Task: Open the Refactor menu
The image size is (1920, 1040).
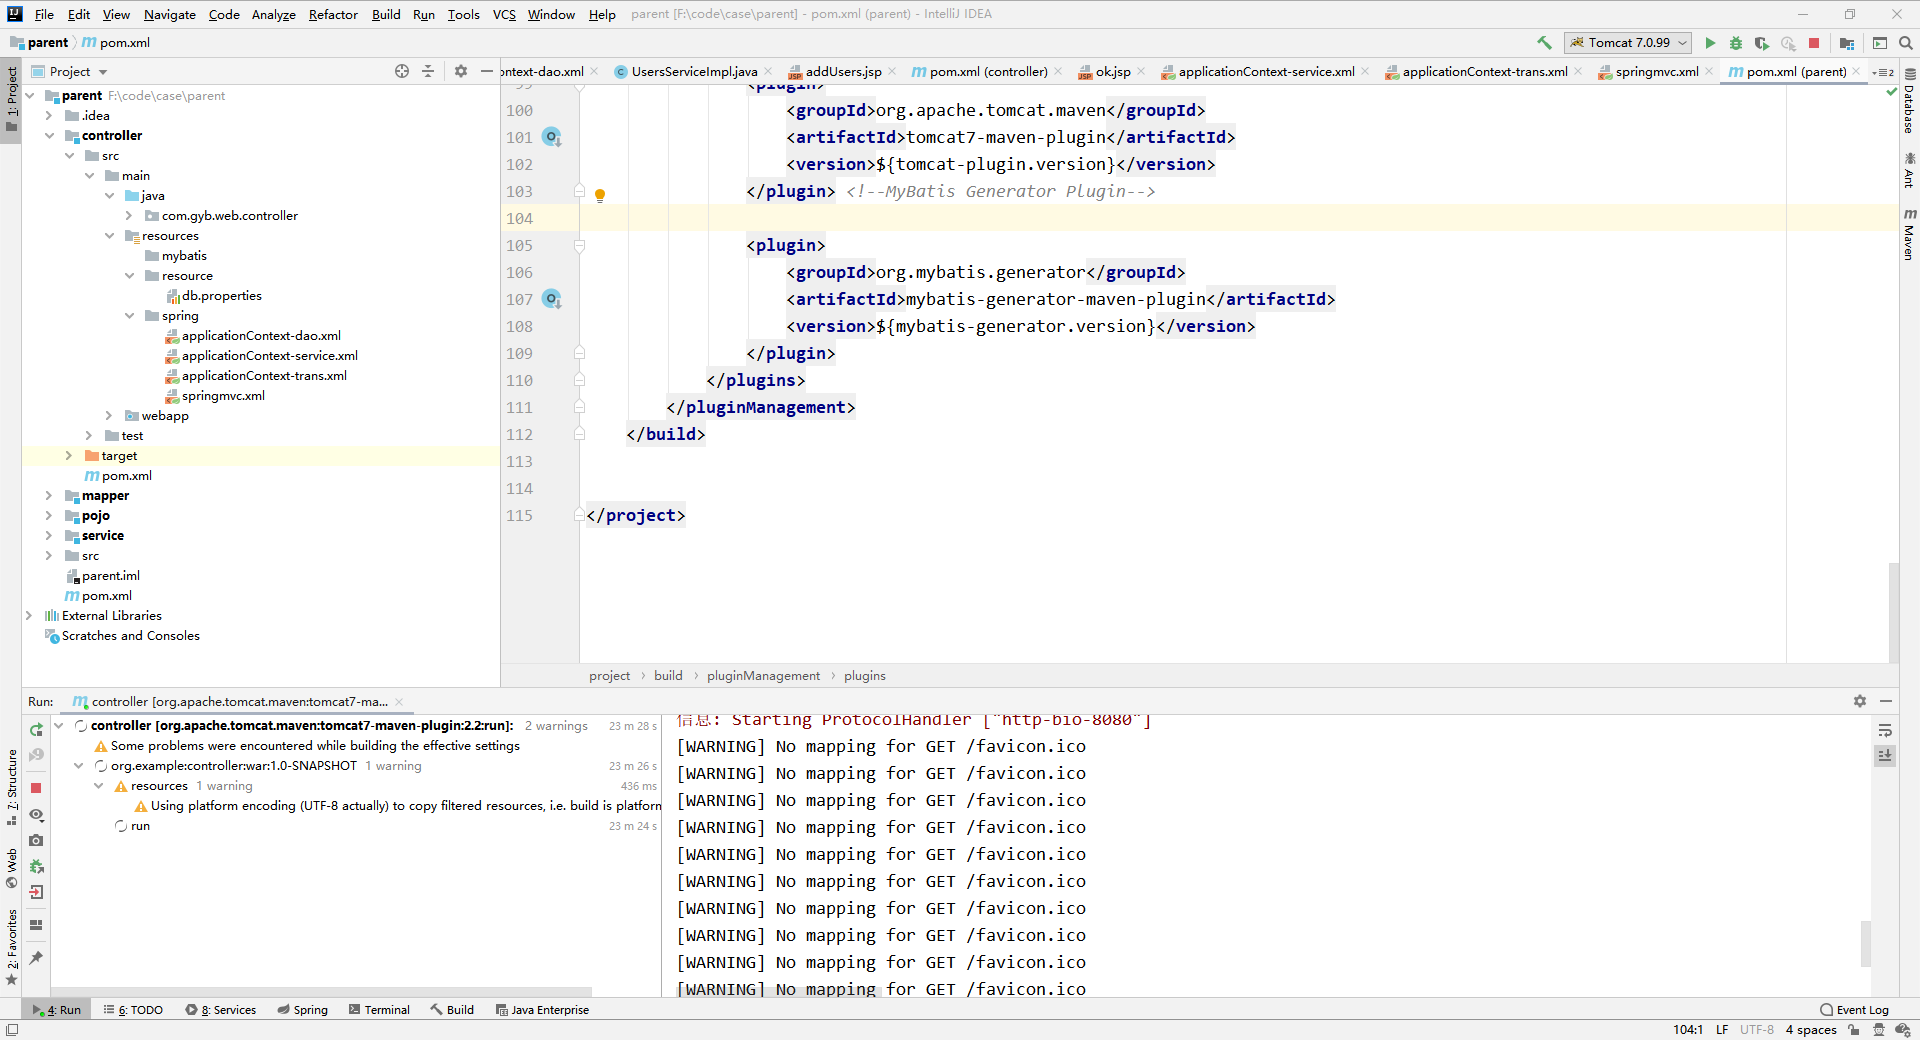Action: pyautogui.click(x=333, y=14)
